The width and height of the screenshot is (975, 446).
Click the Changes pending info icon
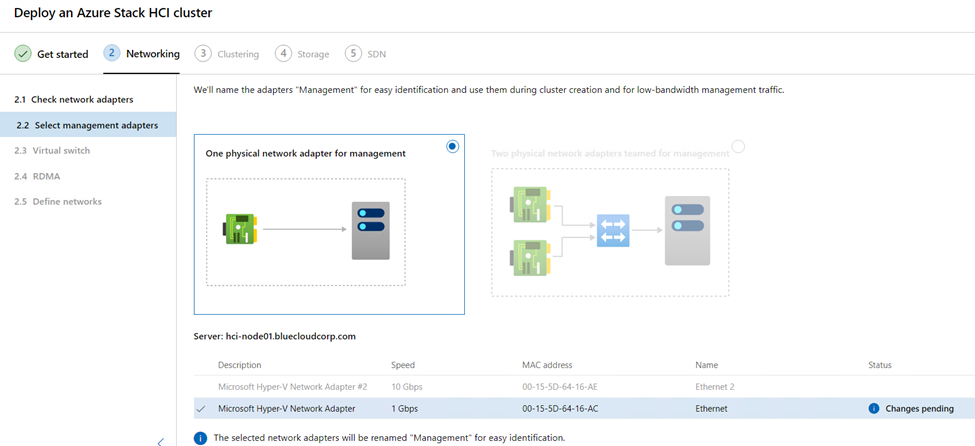point(874,409)
